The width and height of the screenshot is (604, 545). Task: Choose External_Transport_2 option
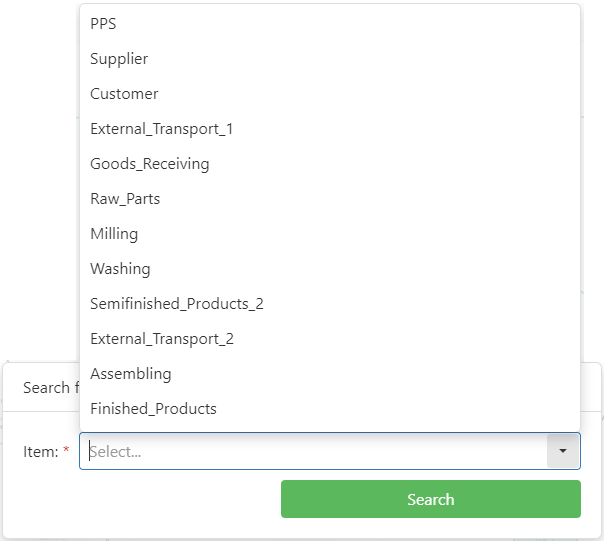pos(161,339)
